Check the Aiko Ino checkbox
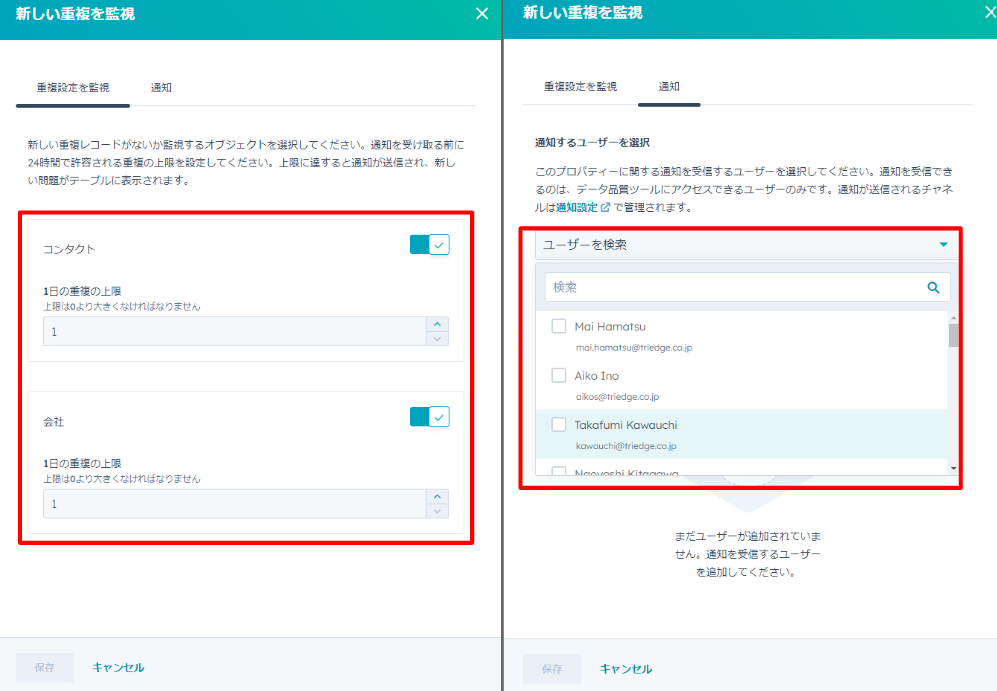 coord(559,375)
